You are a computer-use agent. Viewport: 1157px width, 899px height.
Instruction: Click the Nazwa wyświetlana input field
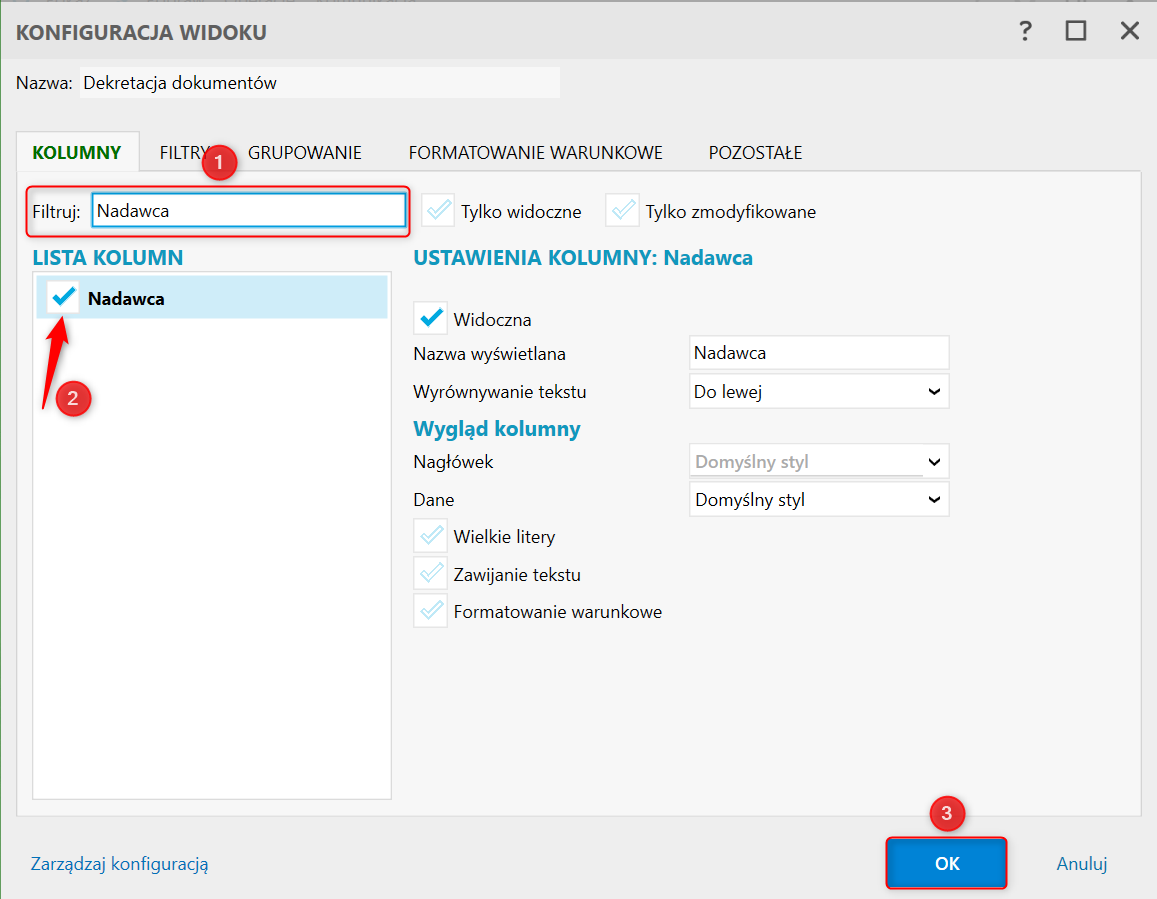tap(819, 353)
